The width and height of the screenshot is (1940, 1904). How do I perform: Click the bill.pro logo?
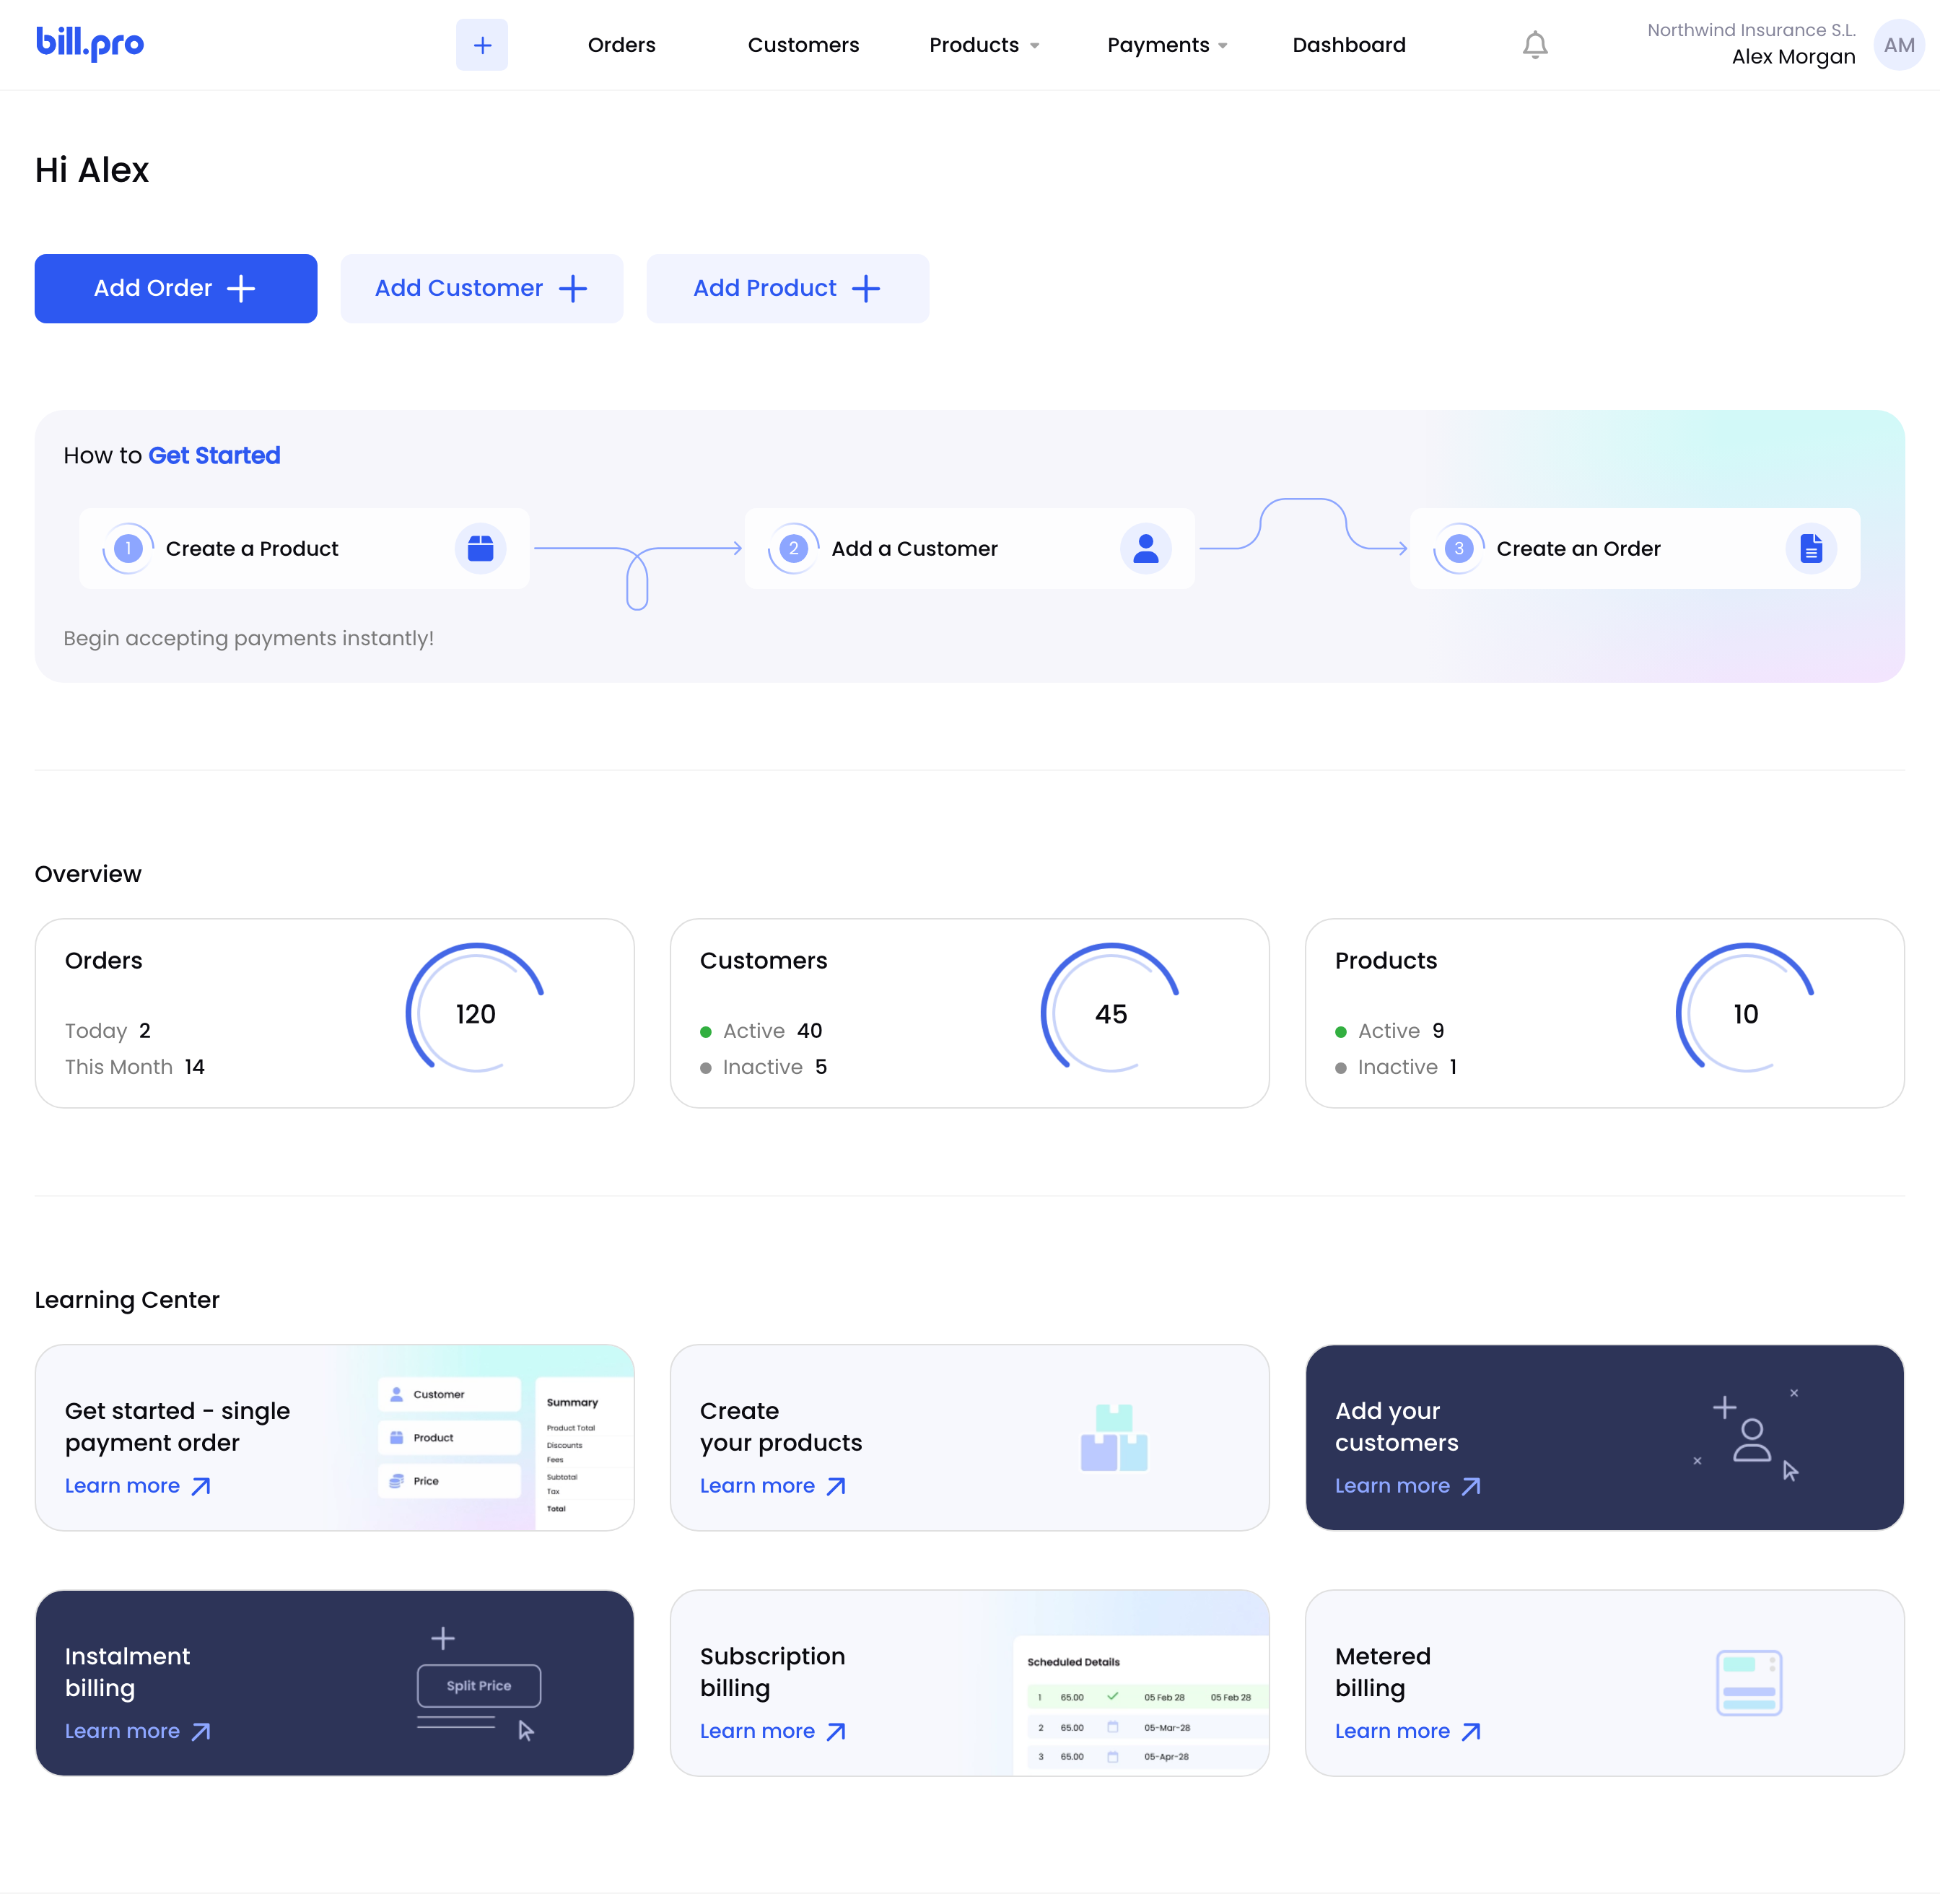click(90, 43)
